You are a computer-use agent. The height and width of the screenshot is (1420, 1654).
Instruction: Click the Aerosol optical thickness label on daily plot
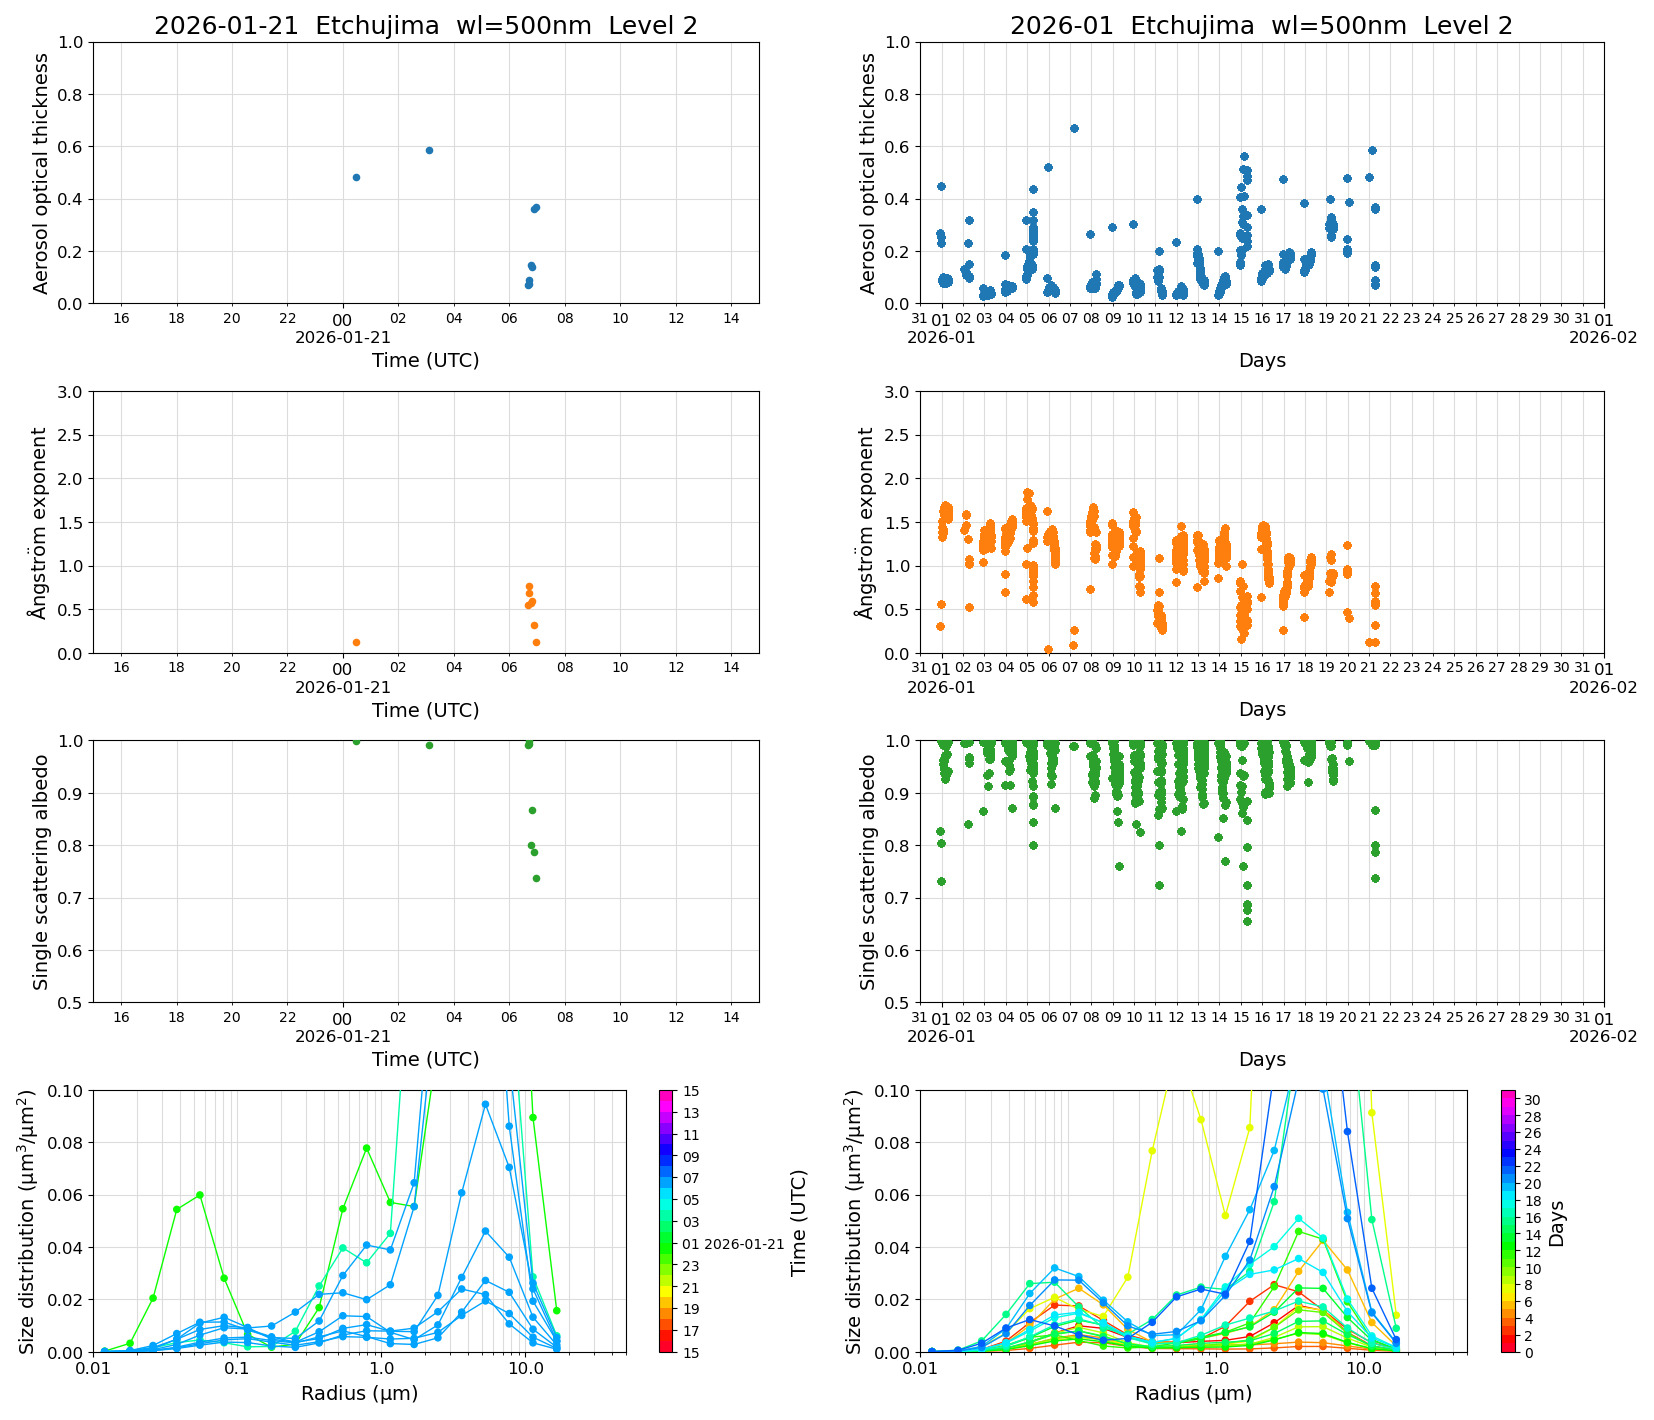[x=41, y=173]
